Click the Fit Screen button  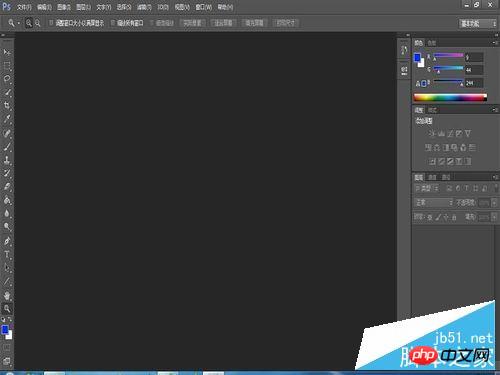pos(223,23)
